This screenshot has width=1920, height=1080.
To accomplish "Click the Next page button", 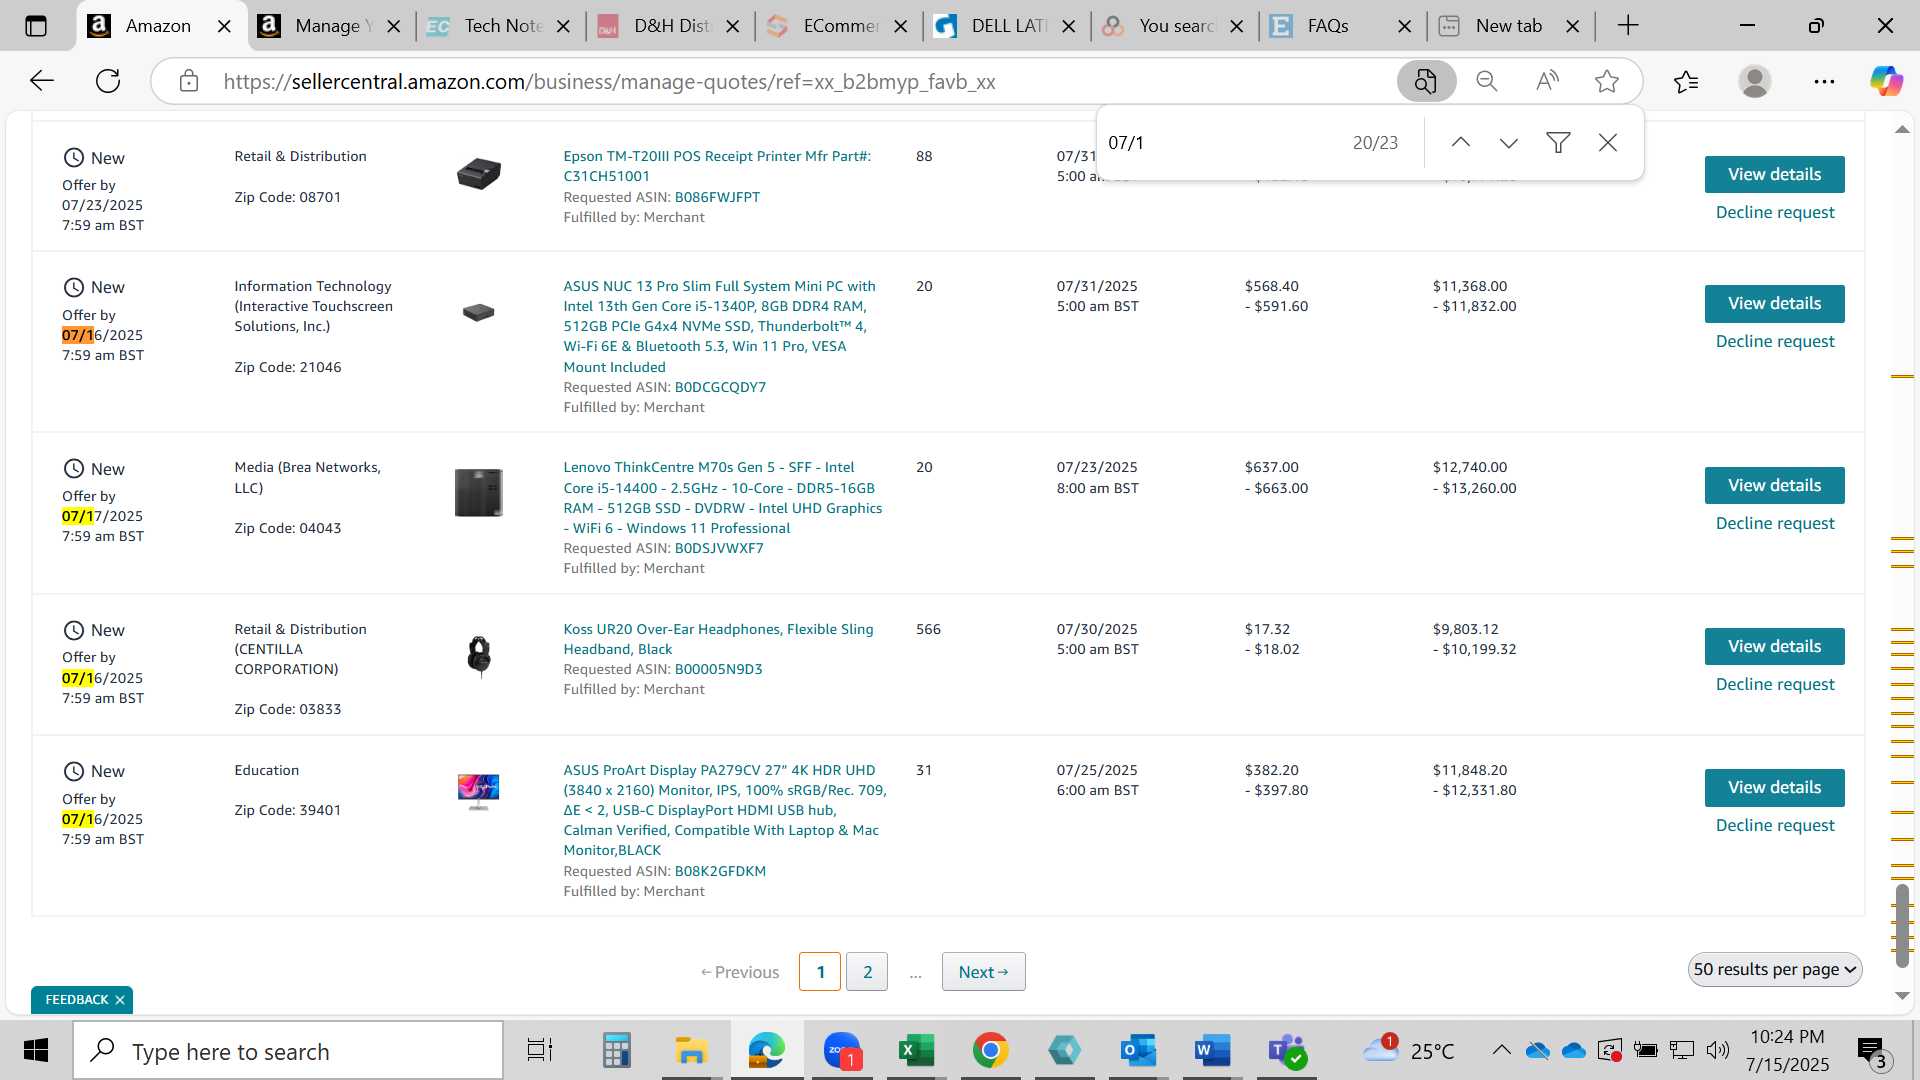I will coord(983,972).
